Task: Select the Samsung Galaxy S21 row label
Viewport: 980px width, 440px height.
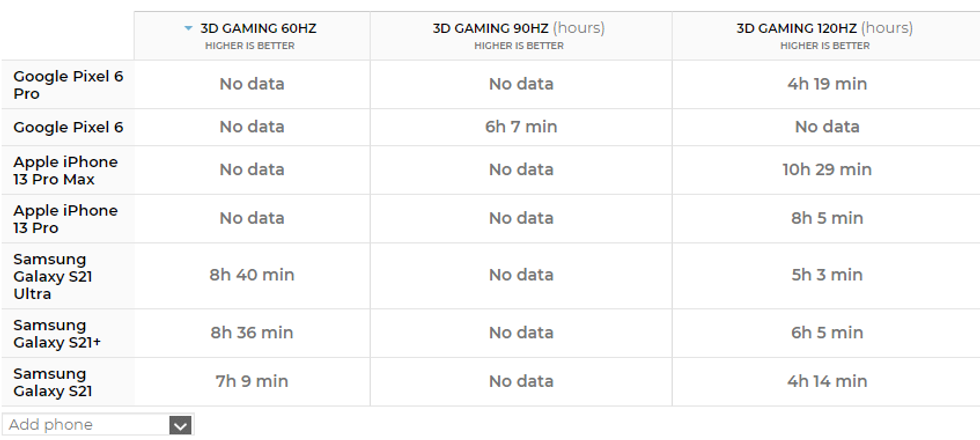Action: click(x=50, y=382)
